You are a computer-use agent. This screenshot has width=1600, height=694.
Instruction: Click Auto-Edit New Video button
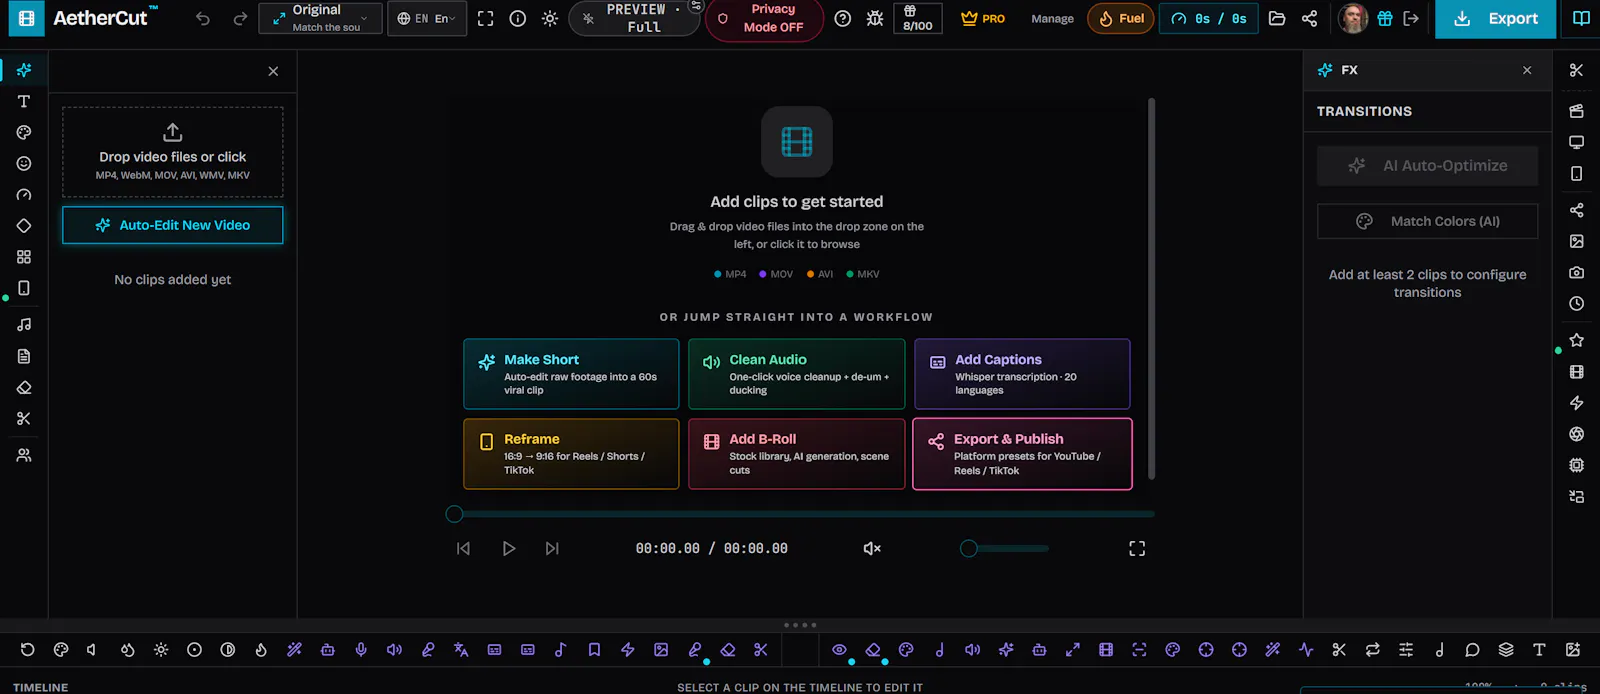pyautogui.click(x=172, y=225)
